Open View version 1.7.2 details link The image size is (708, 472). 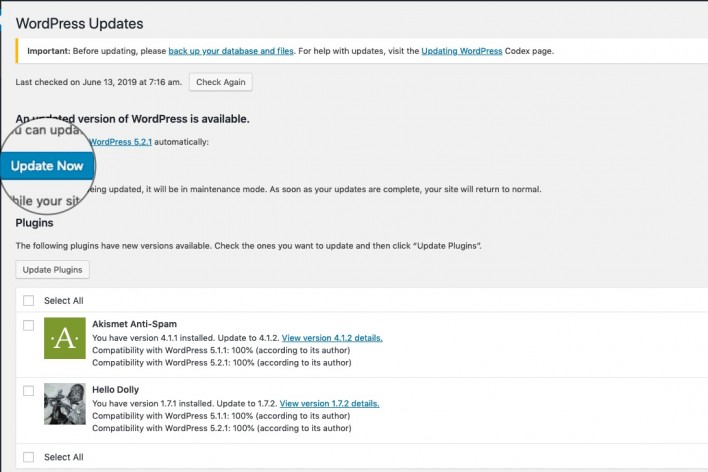click(330, 403)
